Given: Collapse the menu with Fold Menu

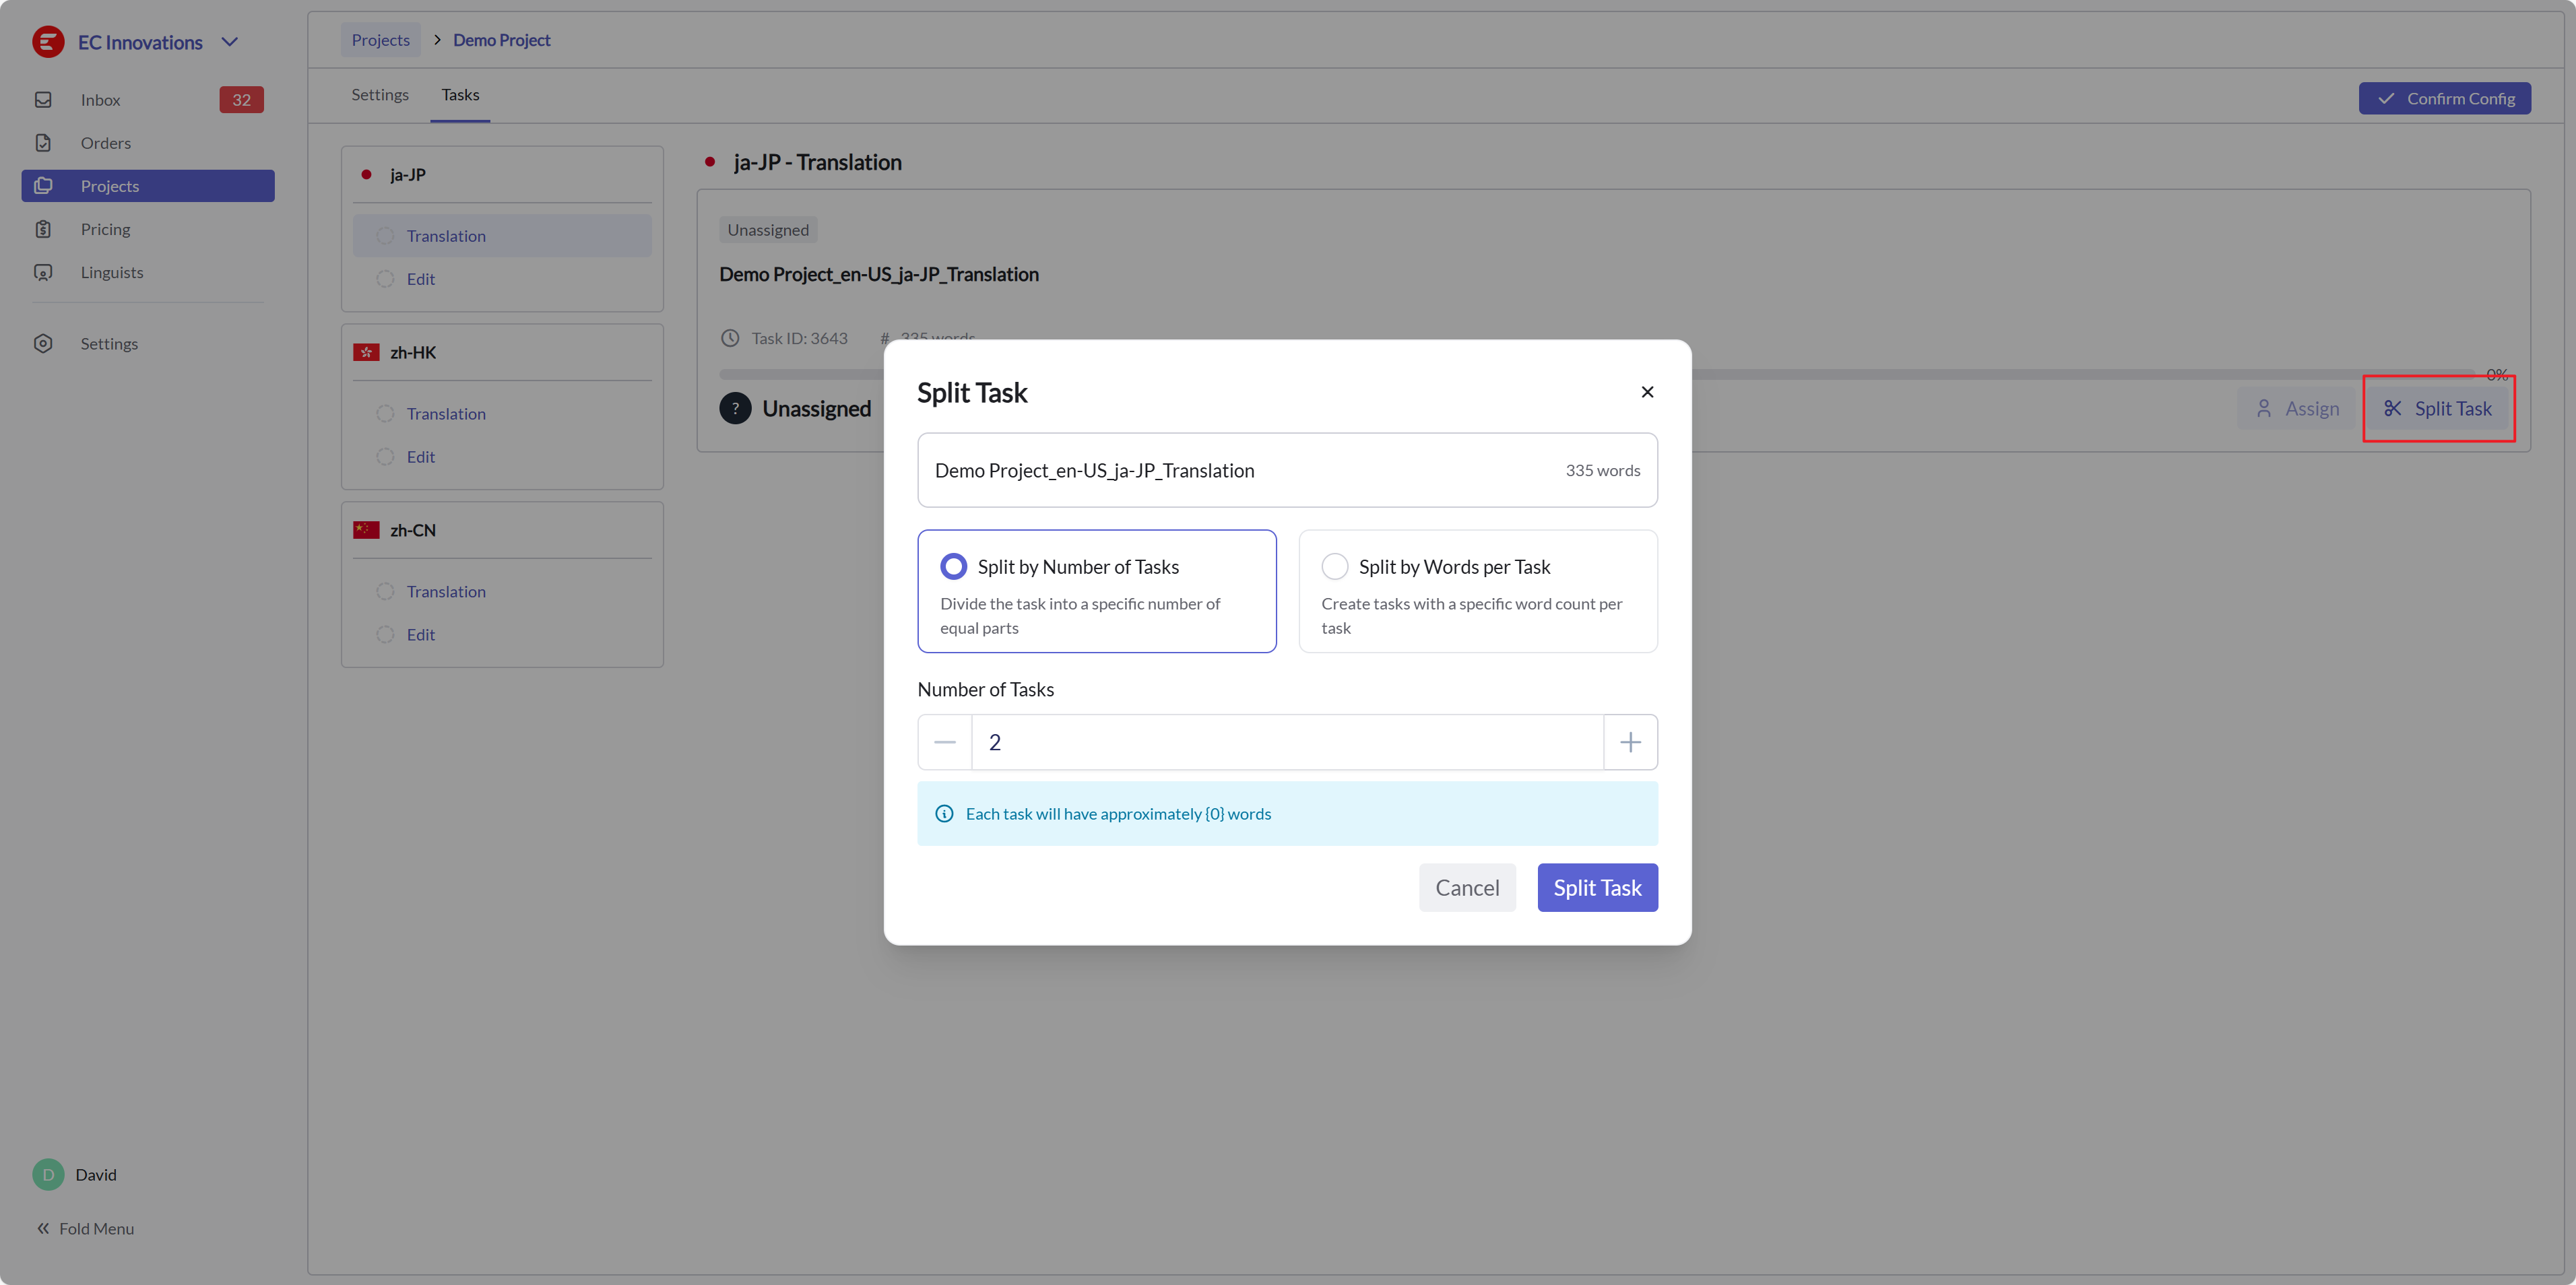Looking at the screenshot, I should 84,1228.
